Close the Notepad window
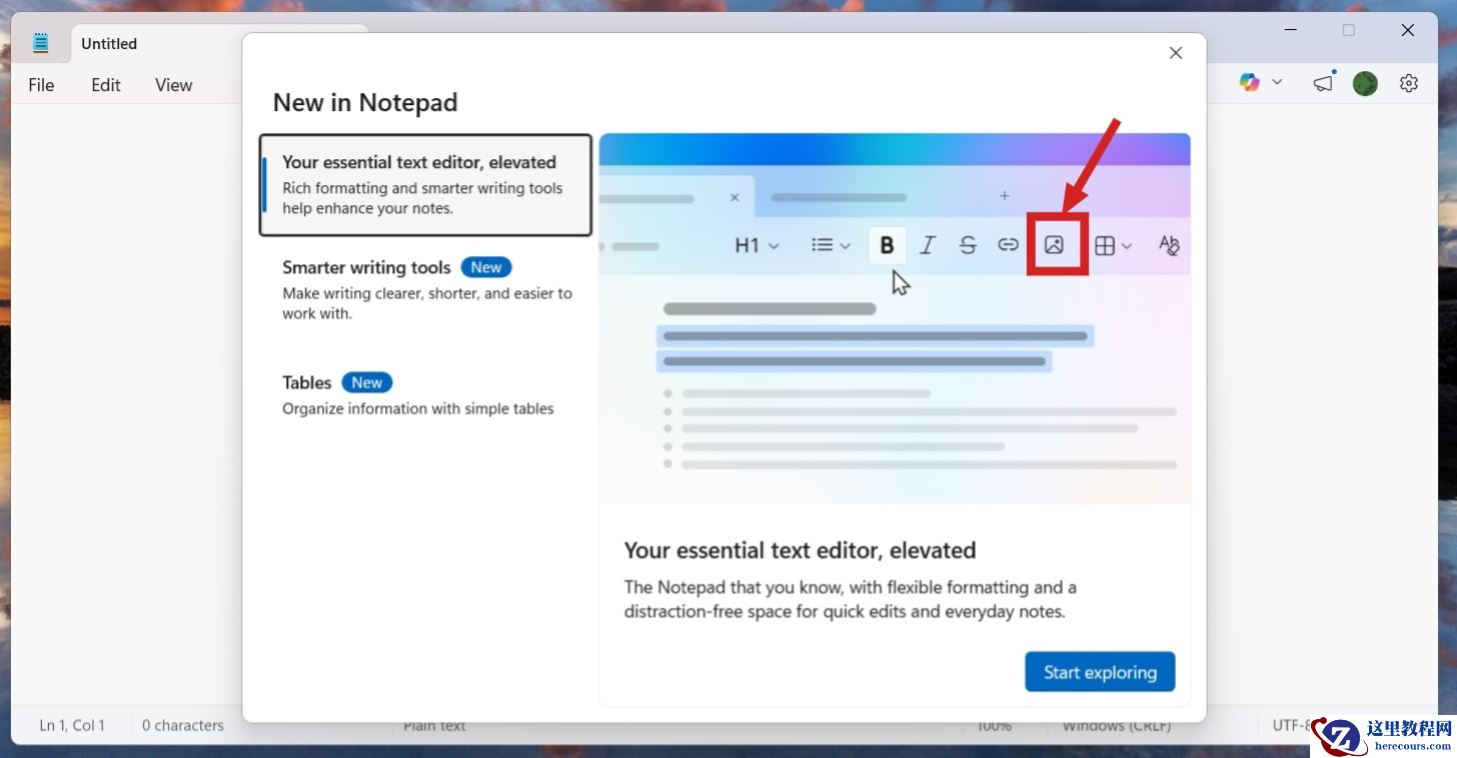 [1408, 30]
